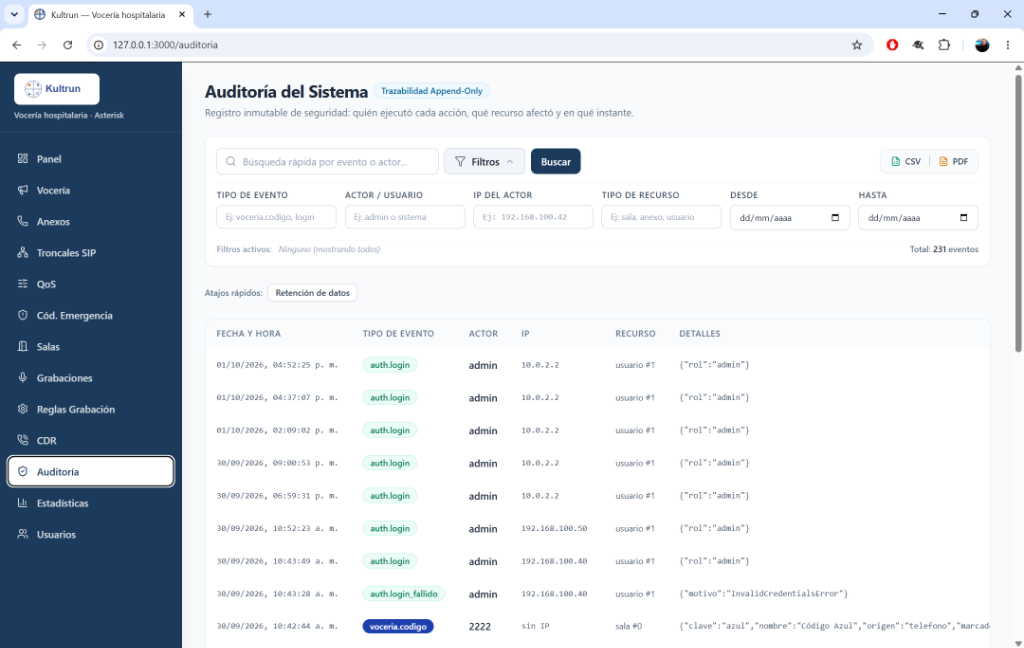1024x648 pixels.
Task: Click the Buscar button
Action: [555, 161]
